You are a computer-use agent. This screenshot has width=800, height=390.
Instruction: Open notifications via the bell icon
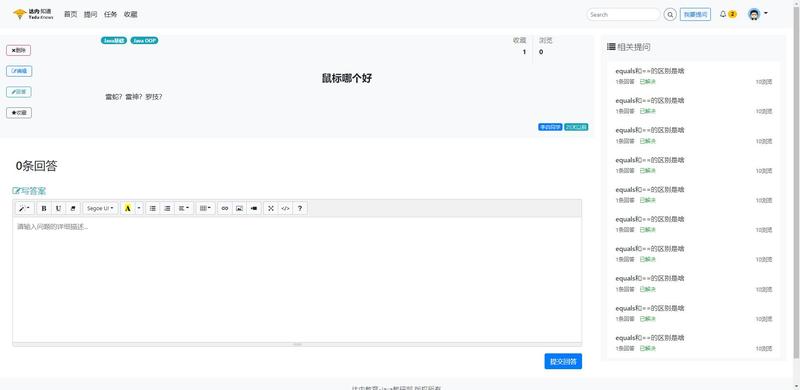pos(723,14)
